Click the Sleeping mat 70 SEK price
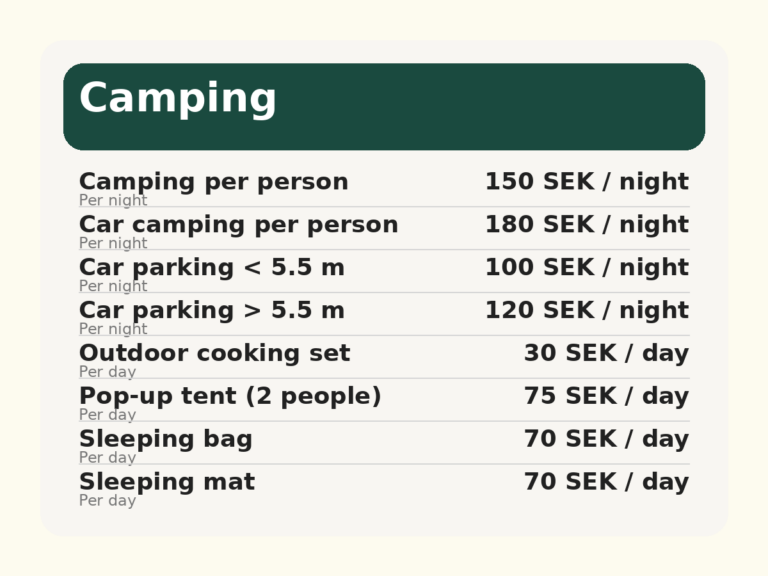The width and height of the screenshot is (768, 576). (x=605, y=482)
